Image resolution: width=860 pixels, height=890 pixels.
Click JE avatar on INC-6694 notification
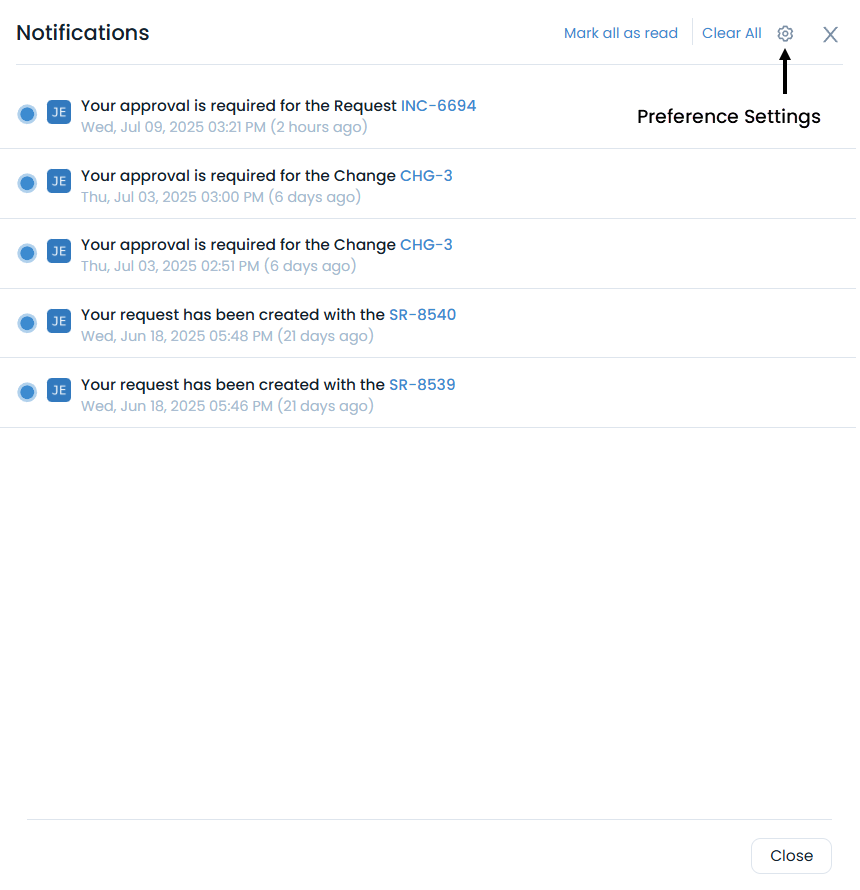coord(59,113)
